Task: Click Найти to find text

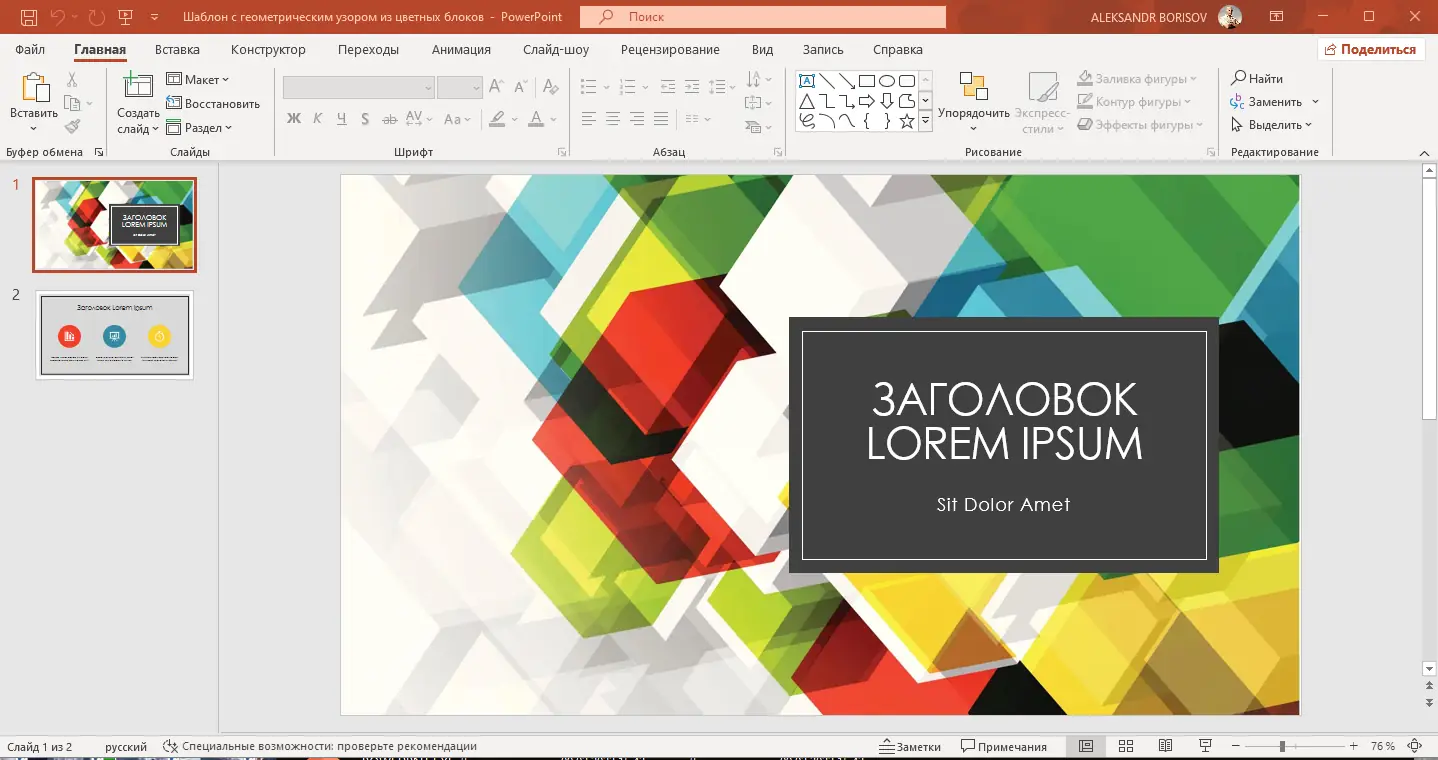Action: pyautogui.click(x=1257, y=78)
